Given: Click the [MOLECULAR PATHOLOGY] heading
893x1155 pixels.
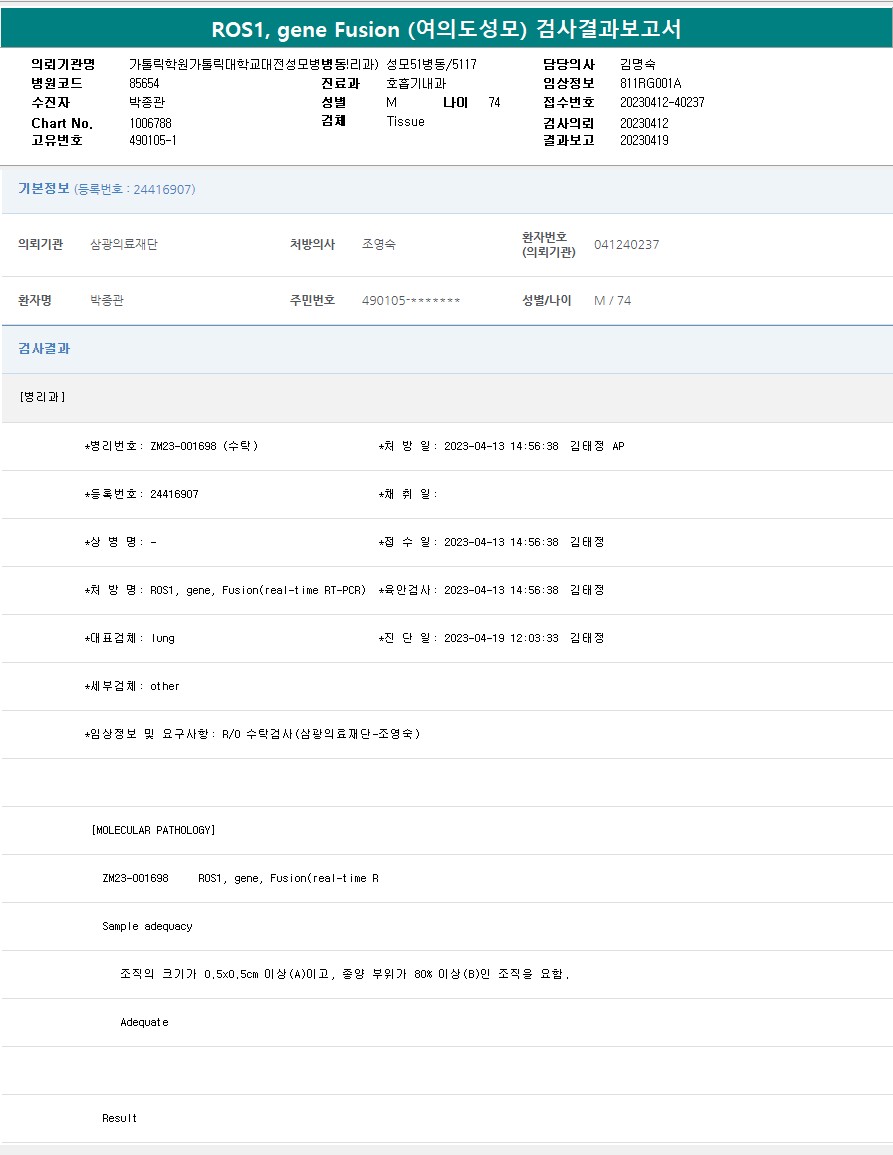Looking at the screenshot, I should point(153,830).
